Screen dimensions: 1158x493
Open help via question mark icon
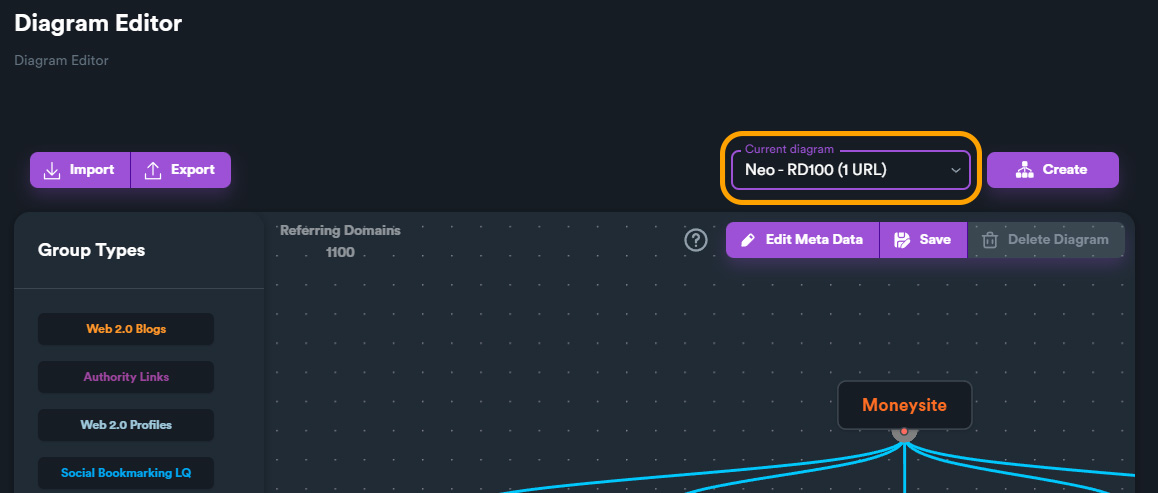tap(696, 240)
